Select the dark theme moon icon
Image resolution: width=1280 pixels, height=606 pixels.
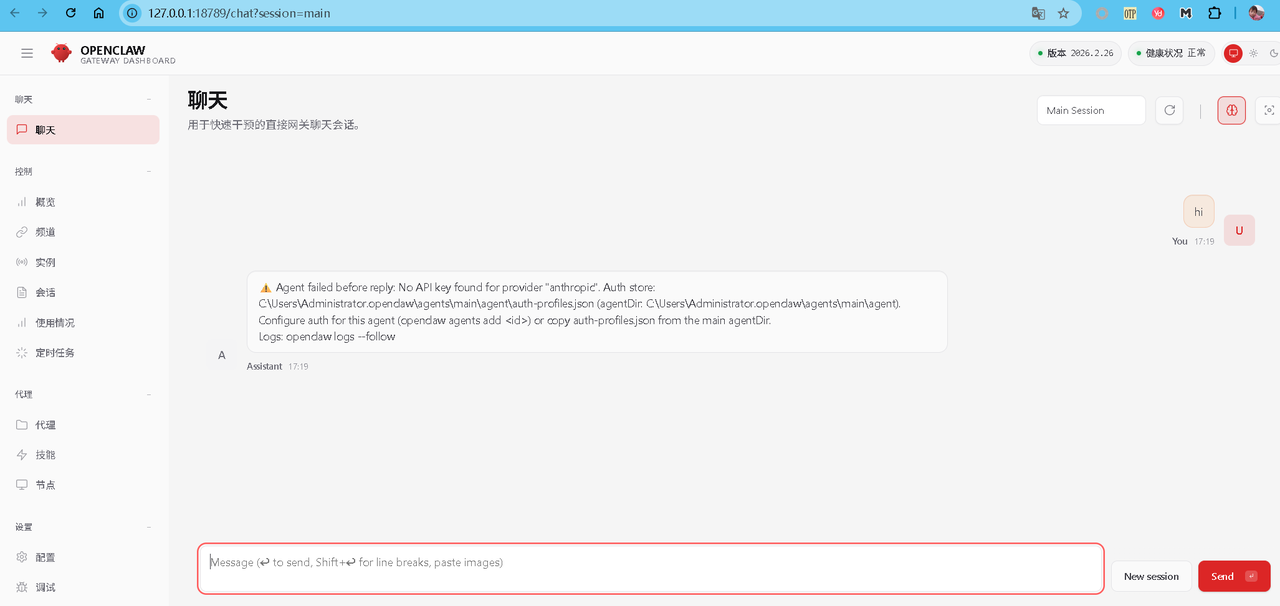pyautogui.click(x=1274, y=53)
